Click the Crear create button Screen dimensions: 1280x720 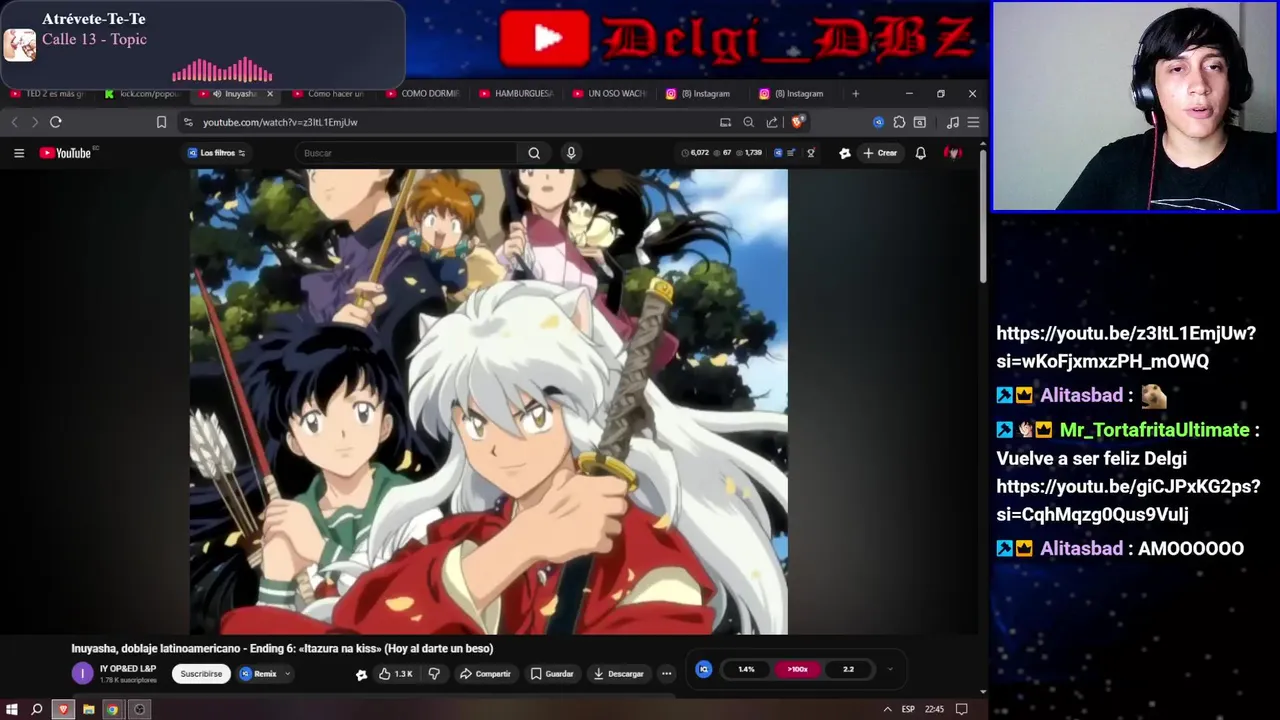(880, 153)
